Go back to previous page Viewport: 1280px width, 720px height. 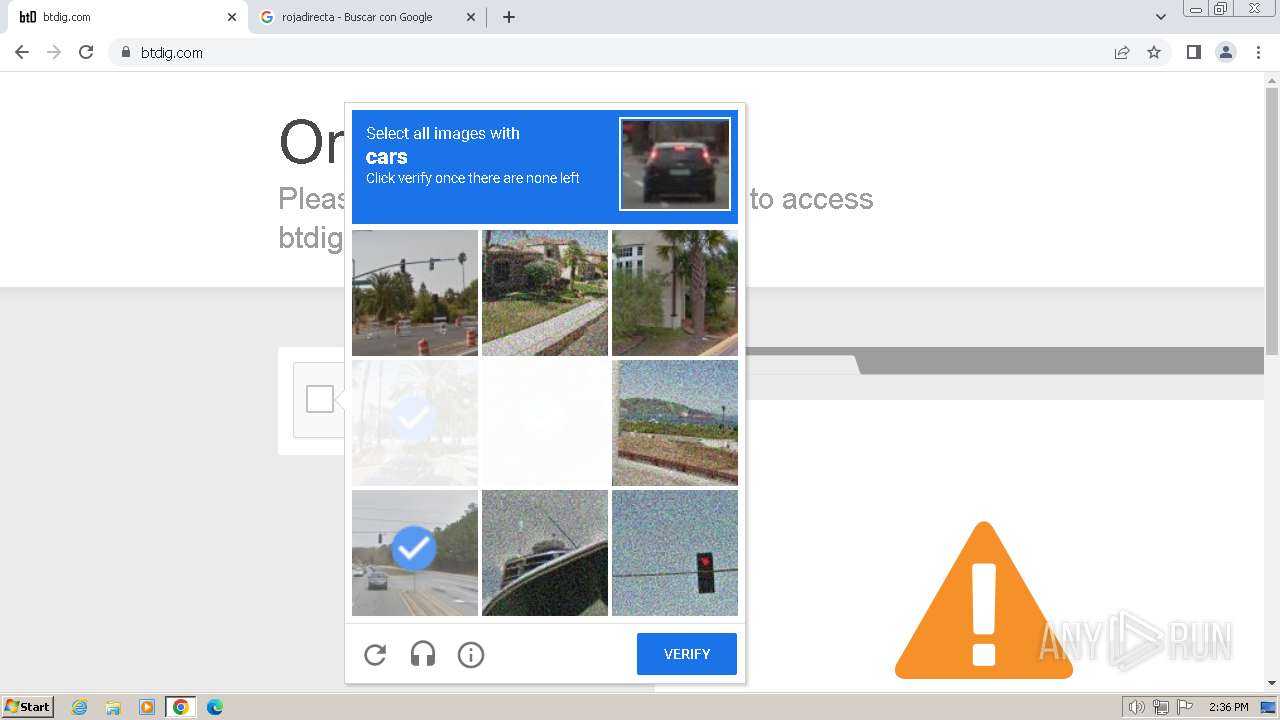[x=22, y=52]
